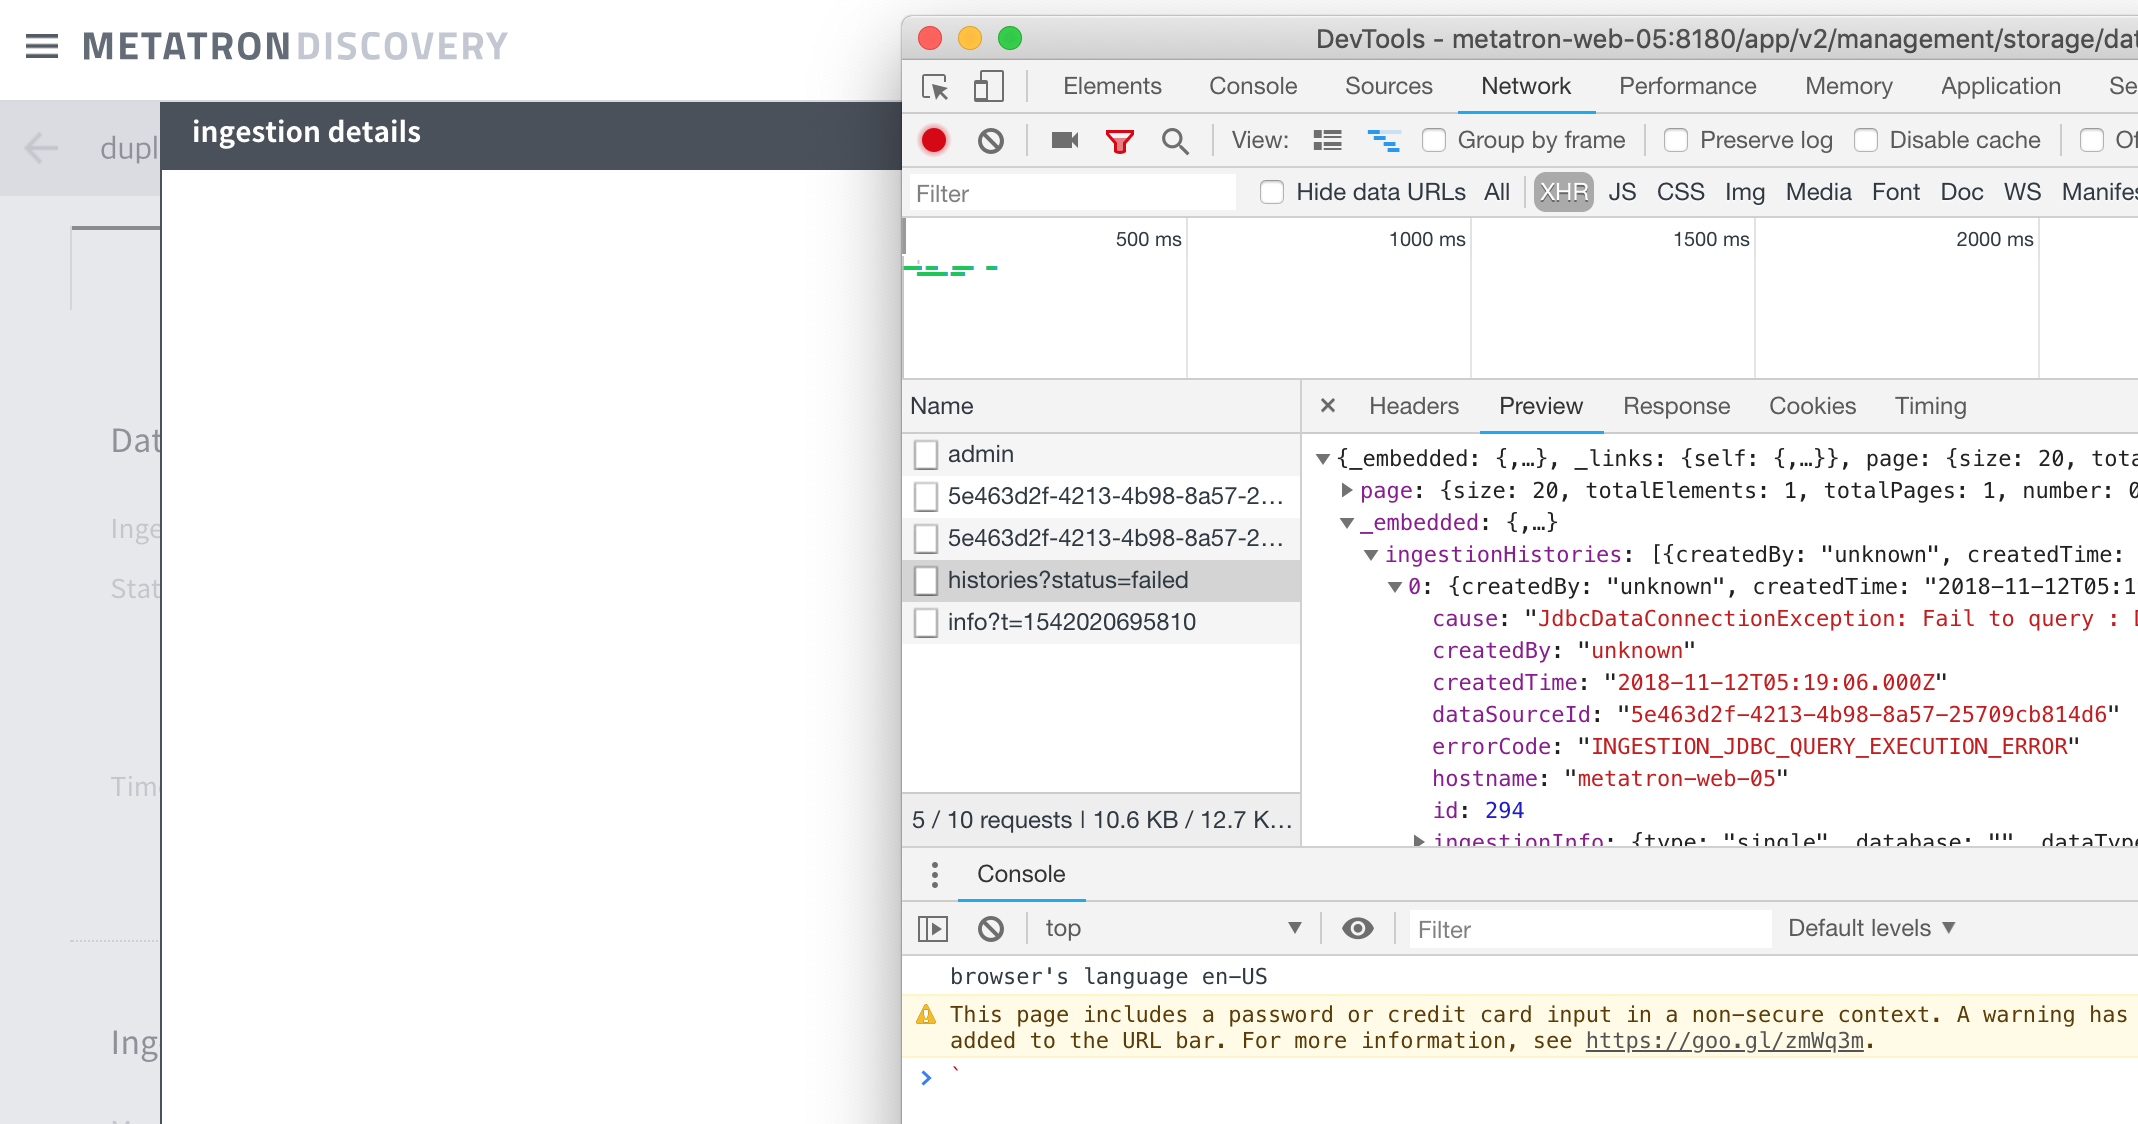Create a live expression with the eye icon
Viewport: 2138px width, 1124px height.
(x=1357, y=928)
